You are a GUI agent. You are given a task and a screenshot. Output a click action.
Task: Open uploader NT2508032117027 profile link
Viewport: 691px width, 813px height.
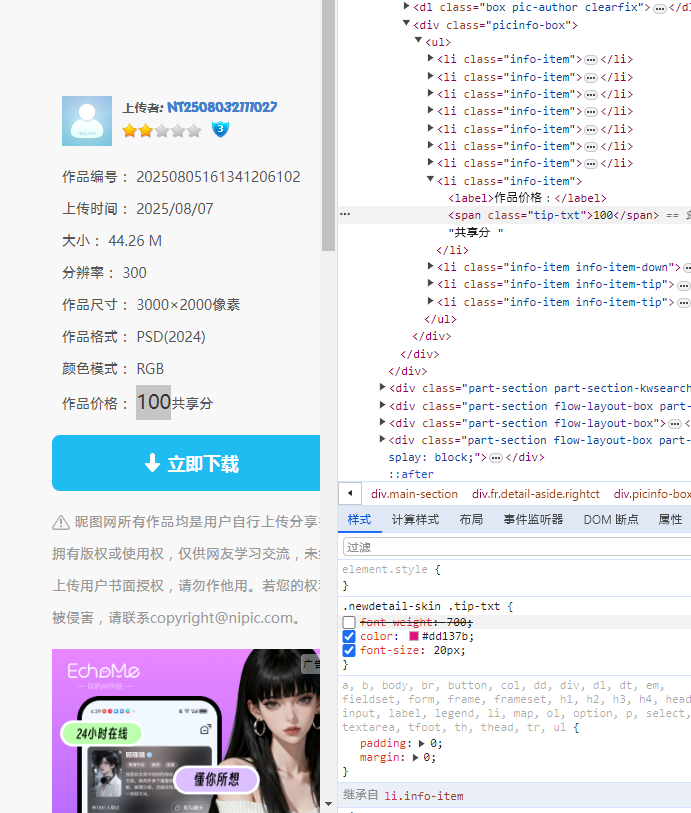click(222, 107)
